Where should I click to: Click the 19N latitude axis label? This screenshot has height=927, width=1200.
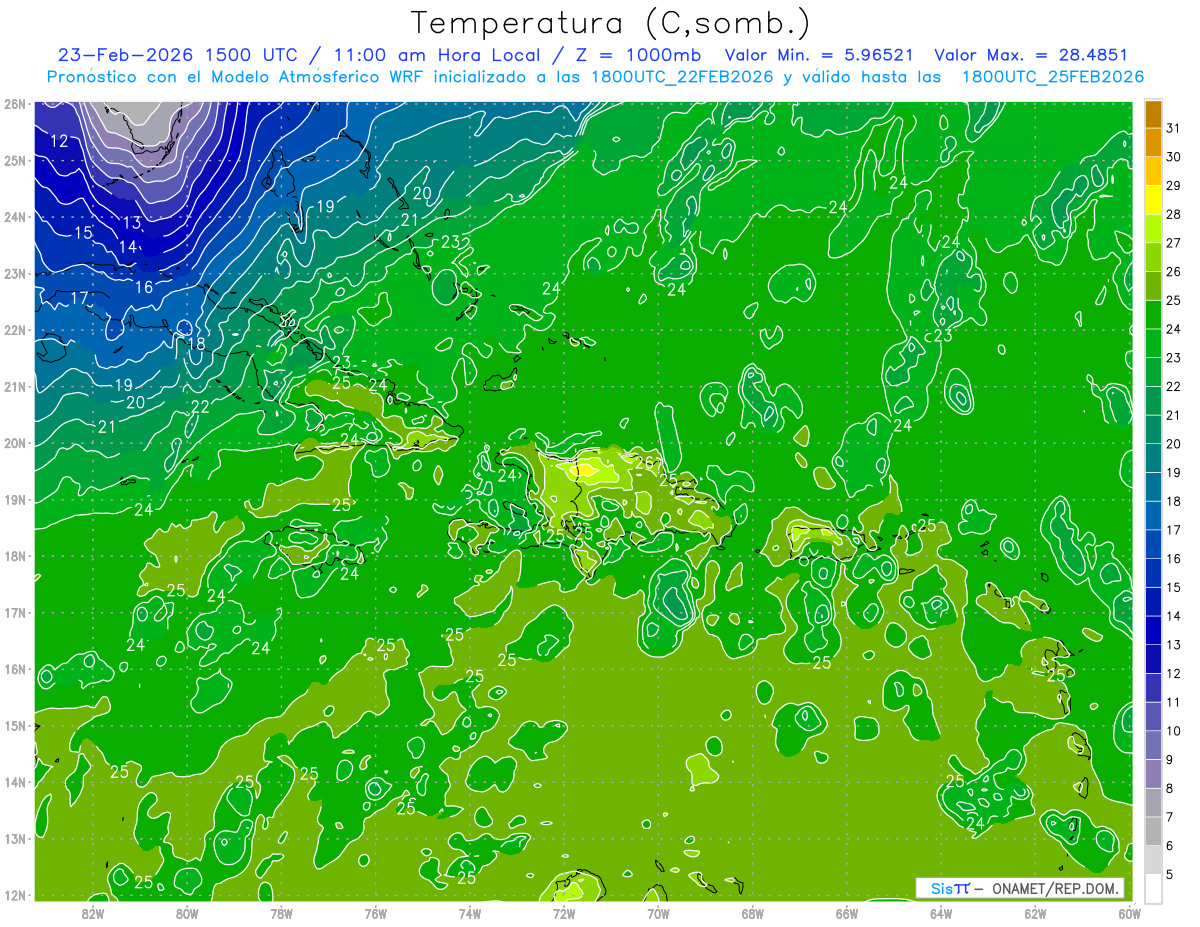(x=15, y=500)
